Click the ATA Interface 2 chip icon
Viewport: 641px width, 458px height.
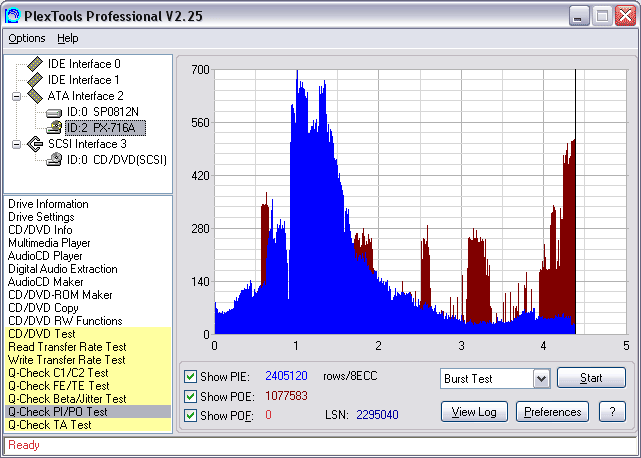[35, 96]
